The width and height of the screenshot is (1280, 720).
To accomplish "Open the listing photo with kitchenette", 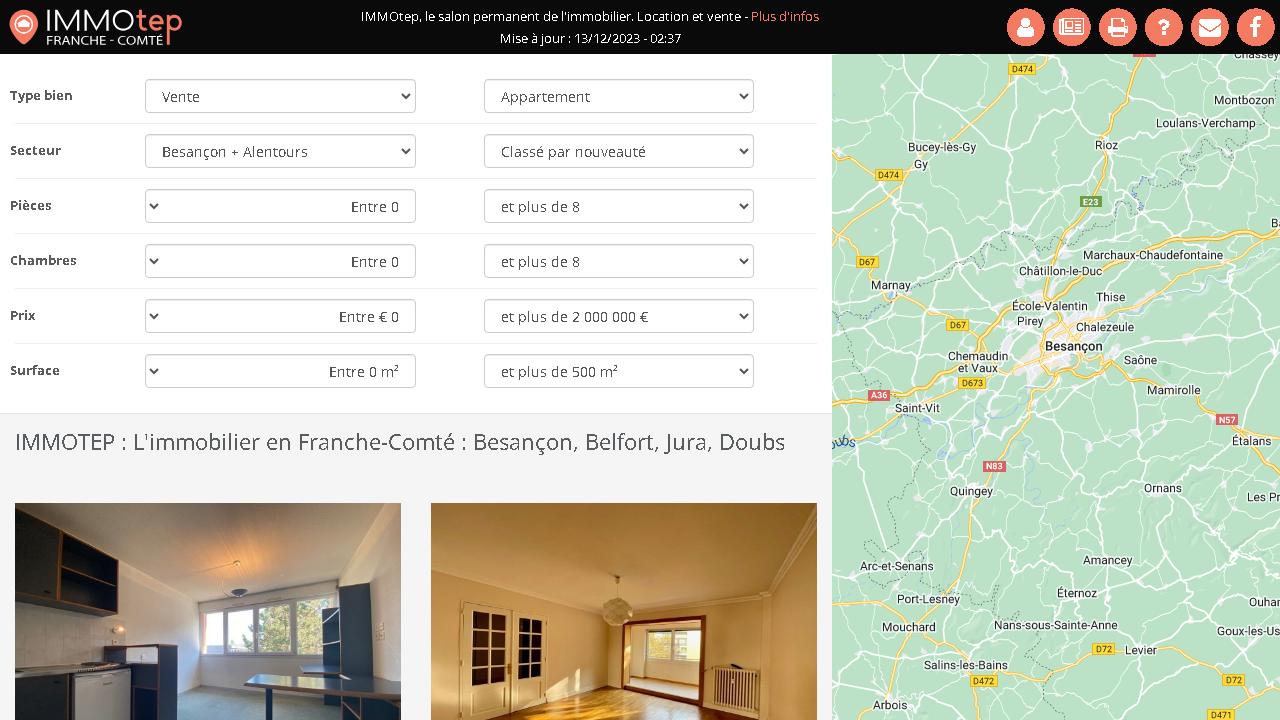I will coord(208,611).
